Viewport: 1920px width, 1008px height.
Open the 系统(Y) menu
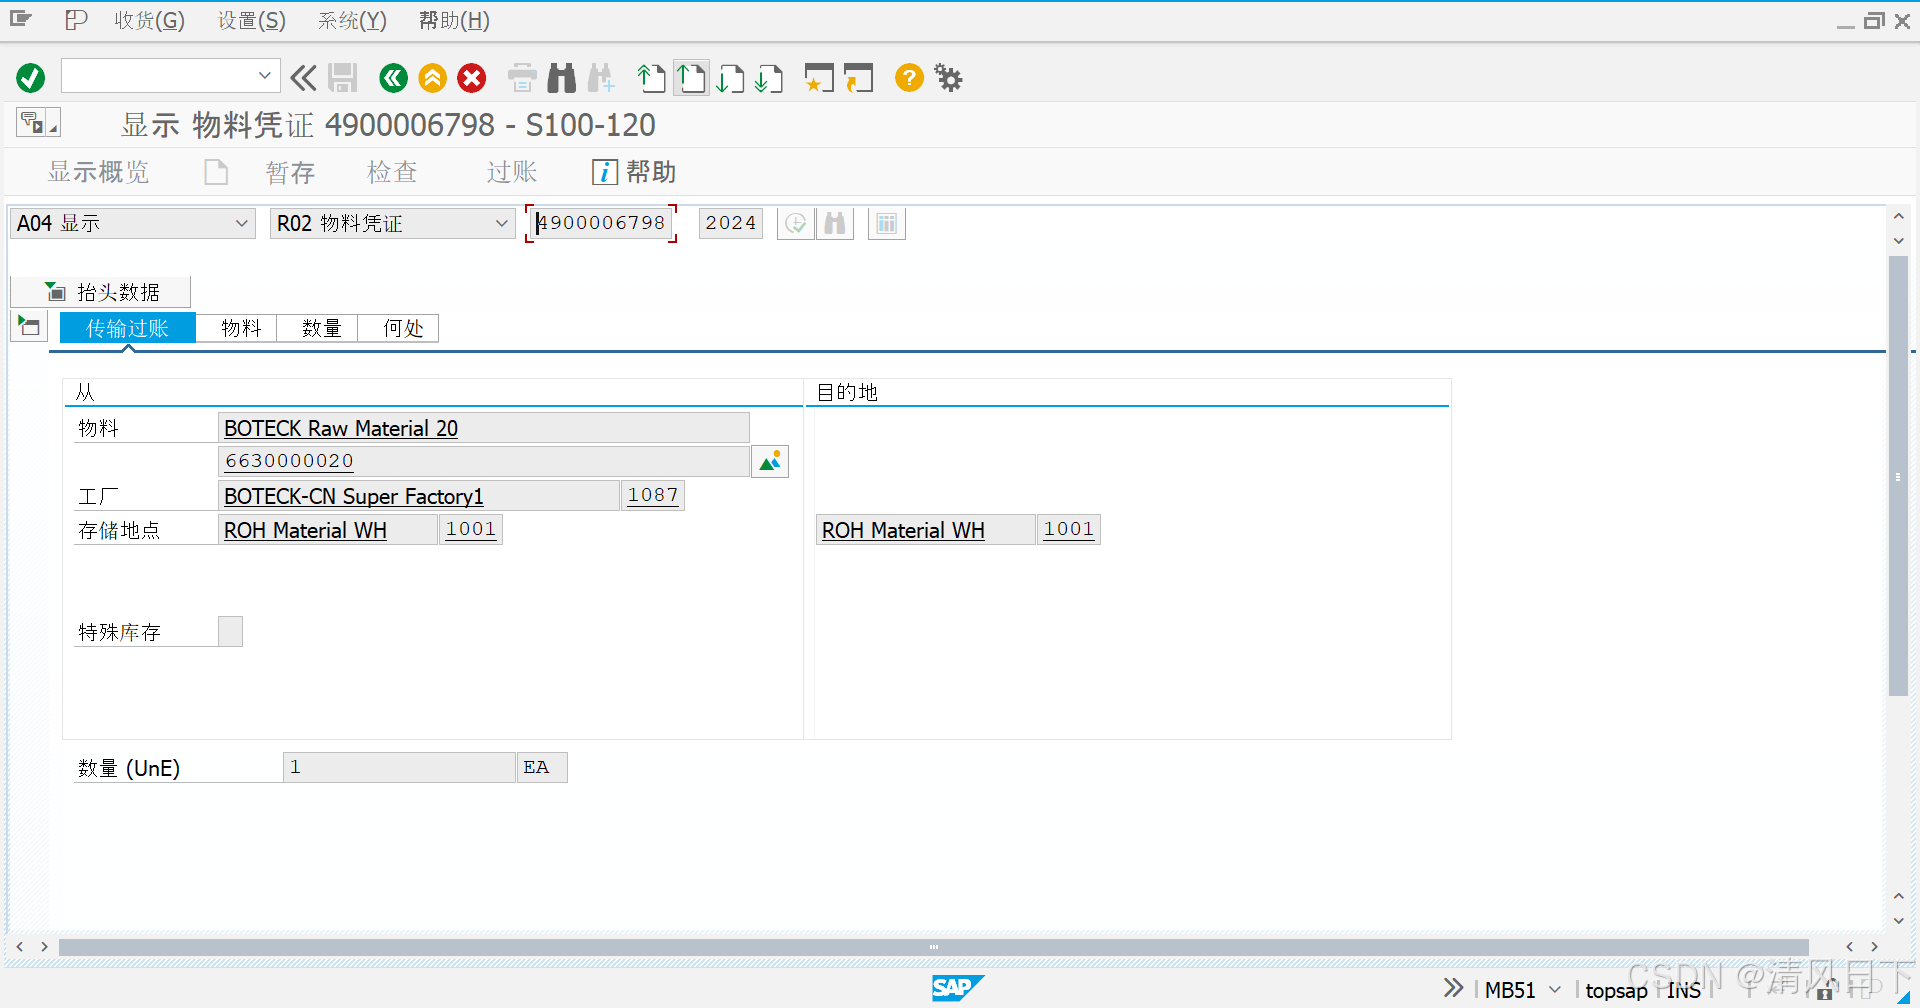coord(352,20)
